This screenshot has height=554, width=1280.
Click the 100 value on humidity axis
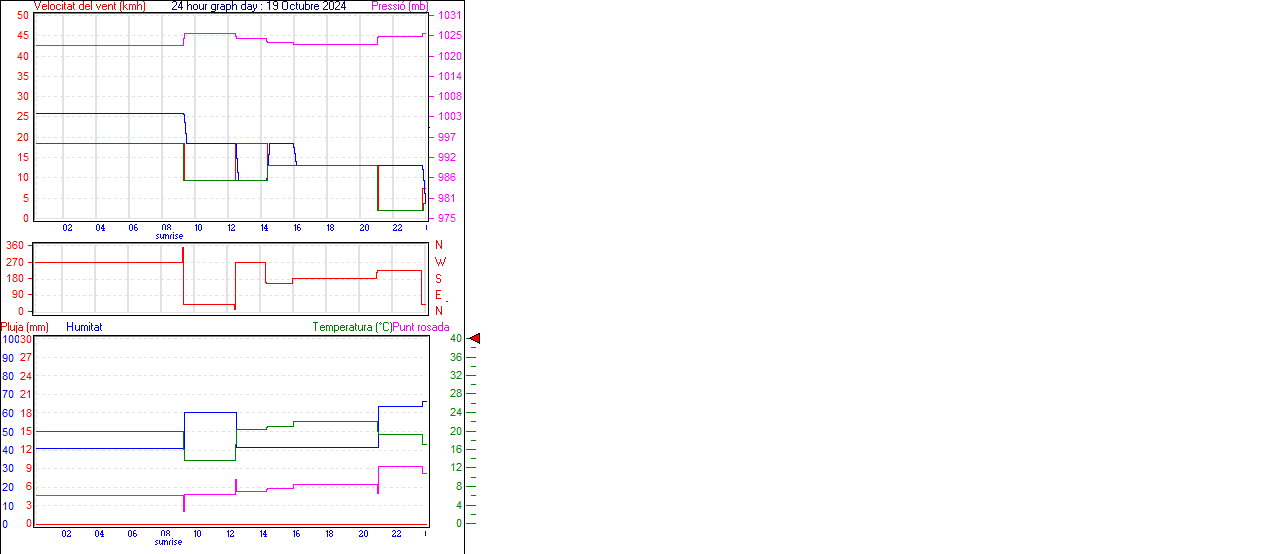tap(10, 339)
